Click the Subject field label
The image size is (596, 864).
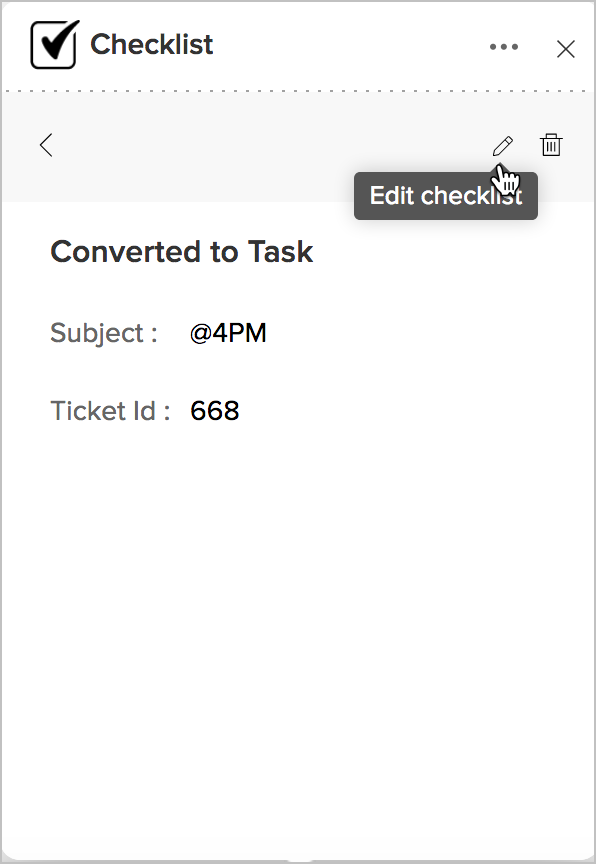pos(104,333)
